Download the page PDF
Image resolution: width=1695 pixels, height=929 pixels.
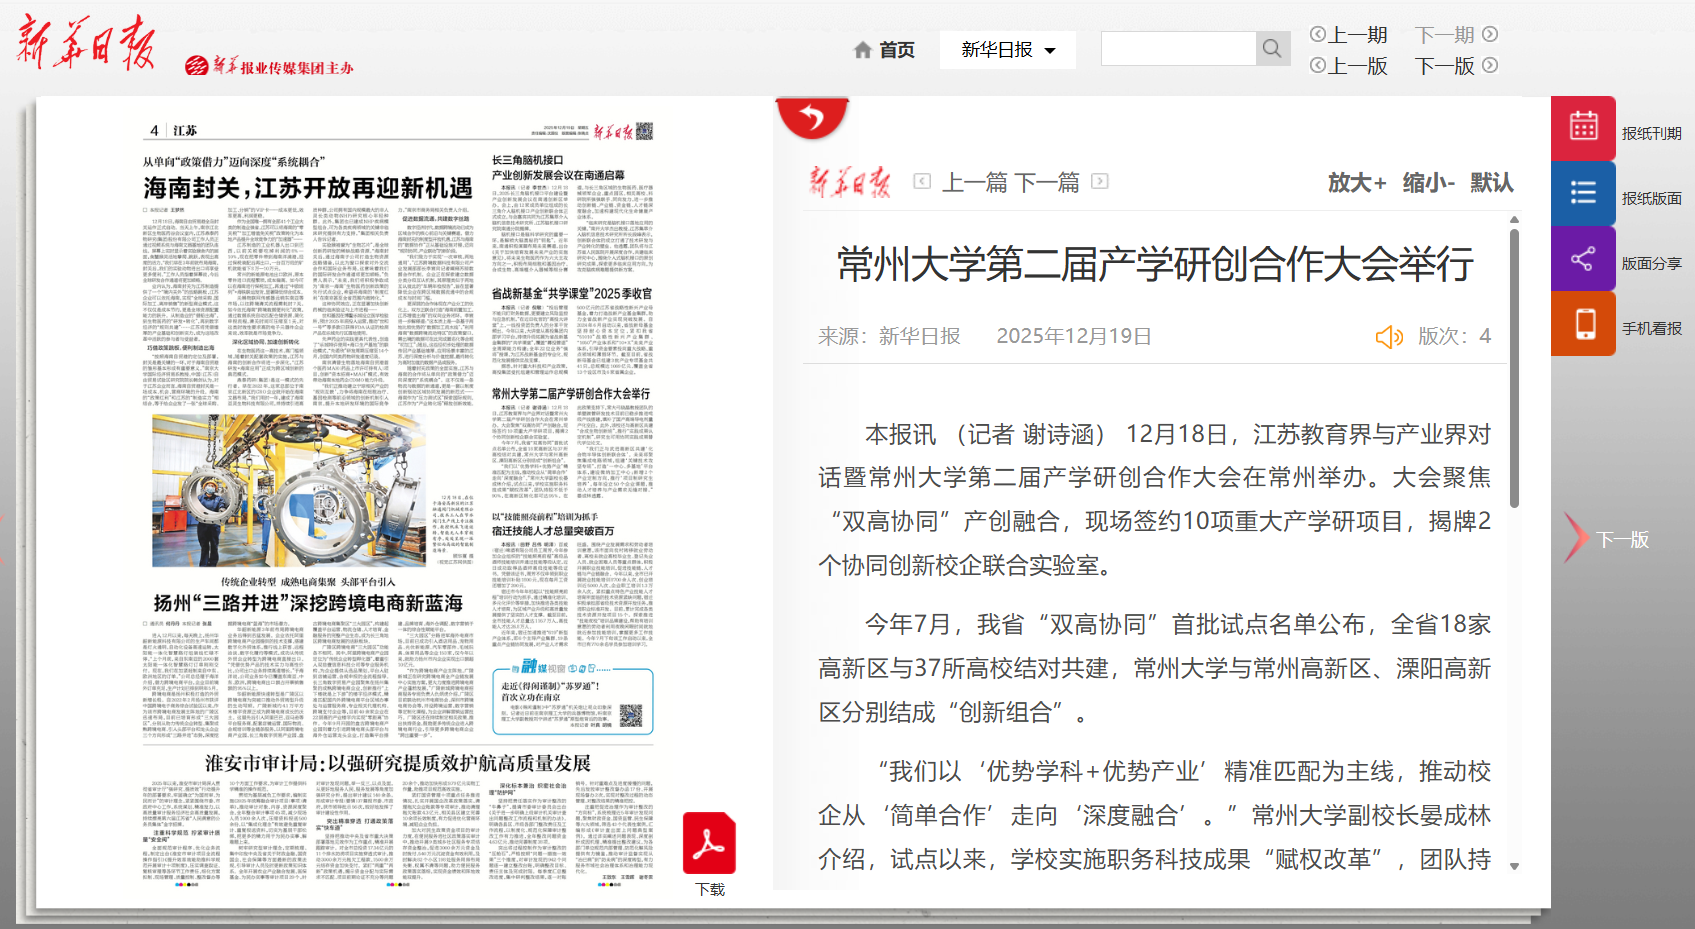(709, 845)
